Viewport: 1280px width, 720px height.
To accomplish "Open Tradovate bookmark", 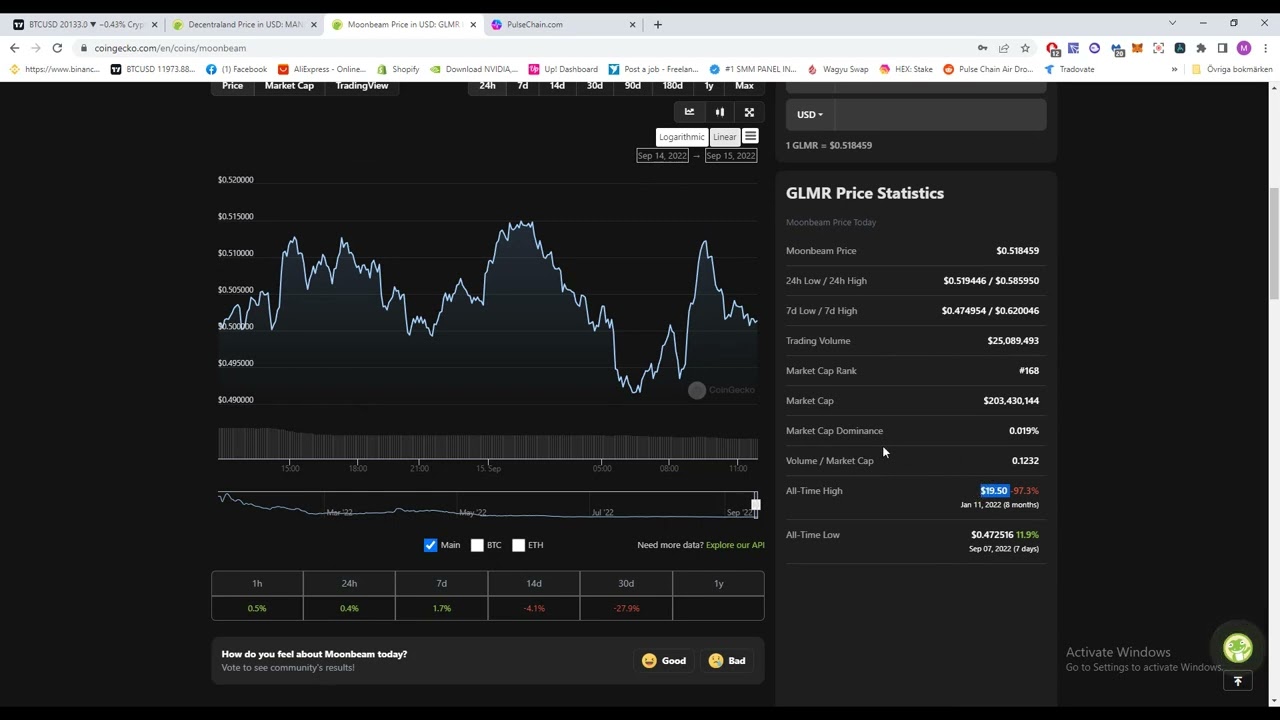I will click(1069, 69).
